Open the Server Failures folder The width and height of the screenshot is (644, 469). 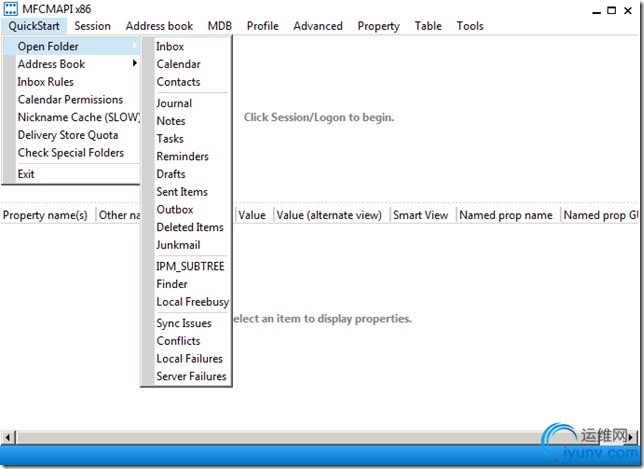[x=186, y=376]
